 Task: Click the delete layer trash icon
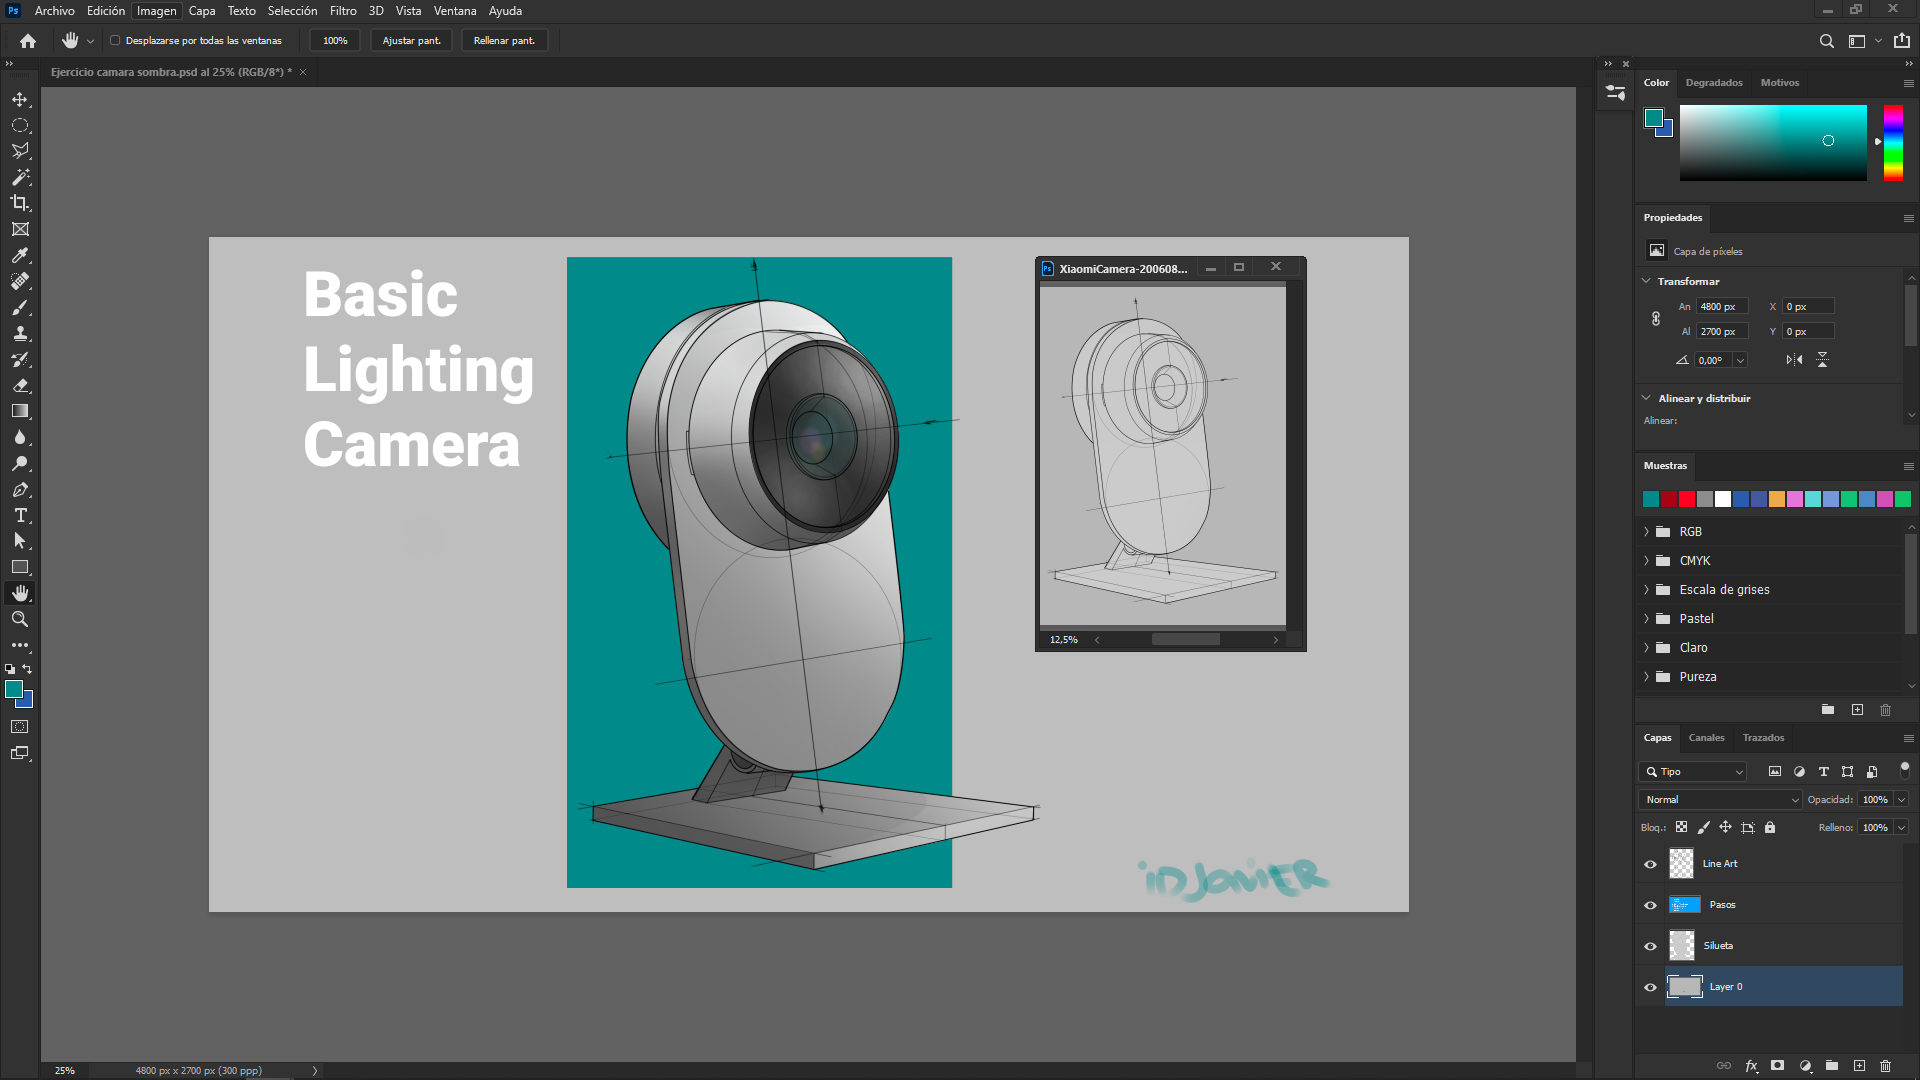click(1885, 1066)
